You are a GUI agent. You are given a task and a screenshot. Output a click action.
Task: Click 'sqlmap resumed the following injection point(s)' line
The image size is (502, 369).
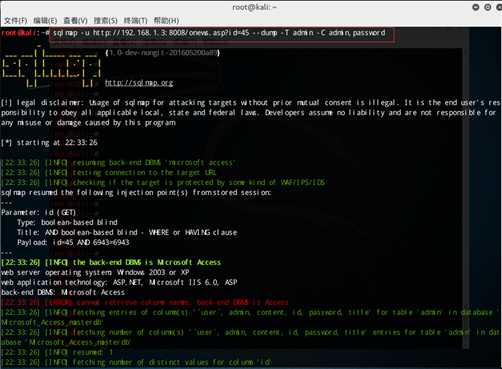tap(136, 193)
